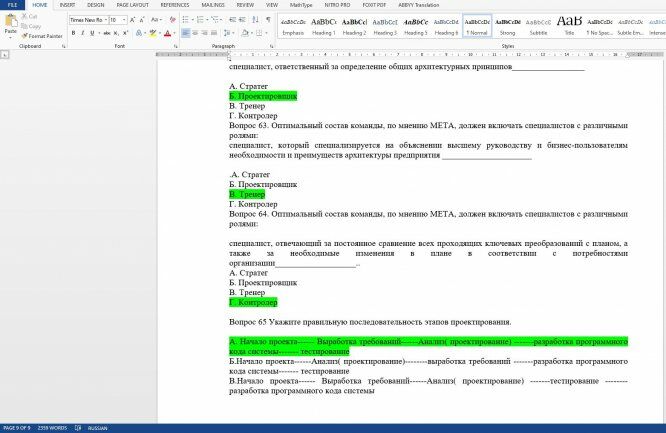This screenshot has height=433, width=666.
Task: Switch to the INSERT tab
Action: pyautogui.click(x=67, y=5)
